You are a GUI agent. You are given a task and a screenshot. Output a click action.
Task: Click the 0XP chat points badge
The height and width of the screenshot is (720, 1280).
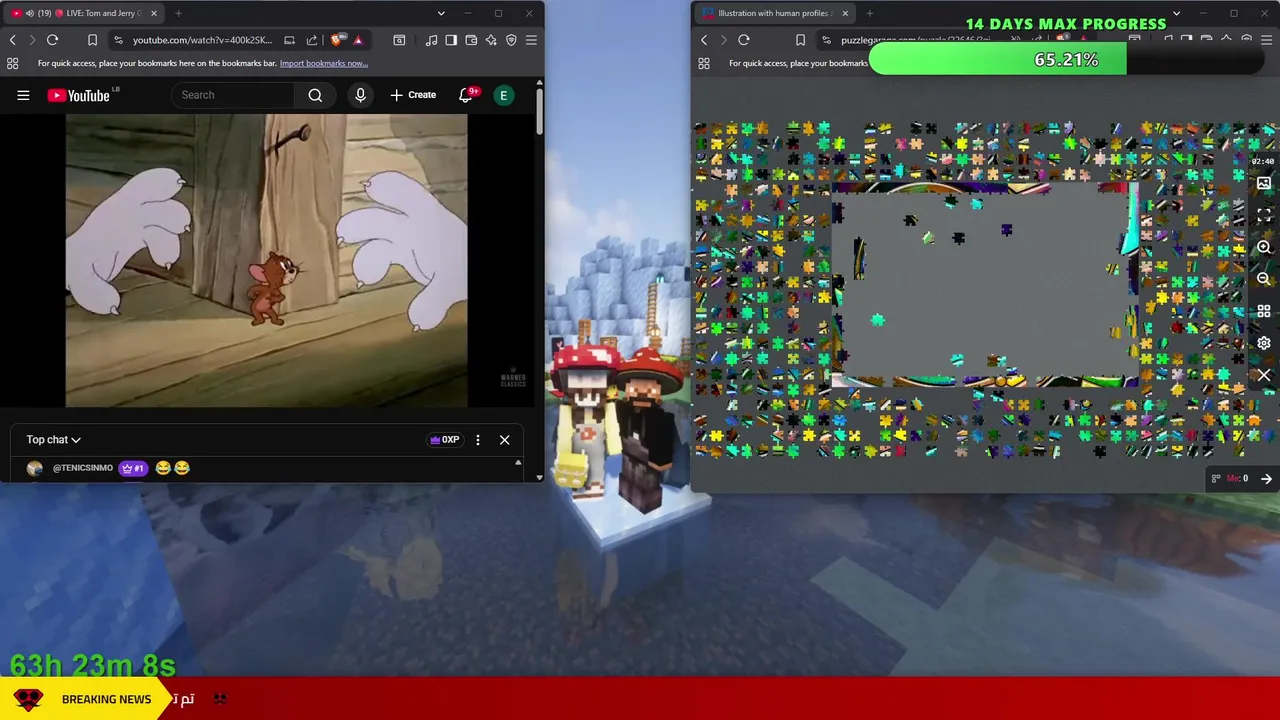445,440
